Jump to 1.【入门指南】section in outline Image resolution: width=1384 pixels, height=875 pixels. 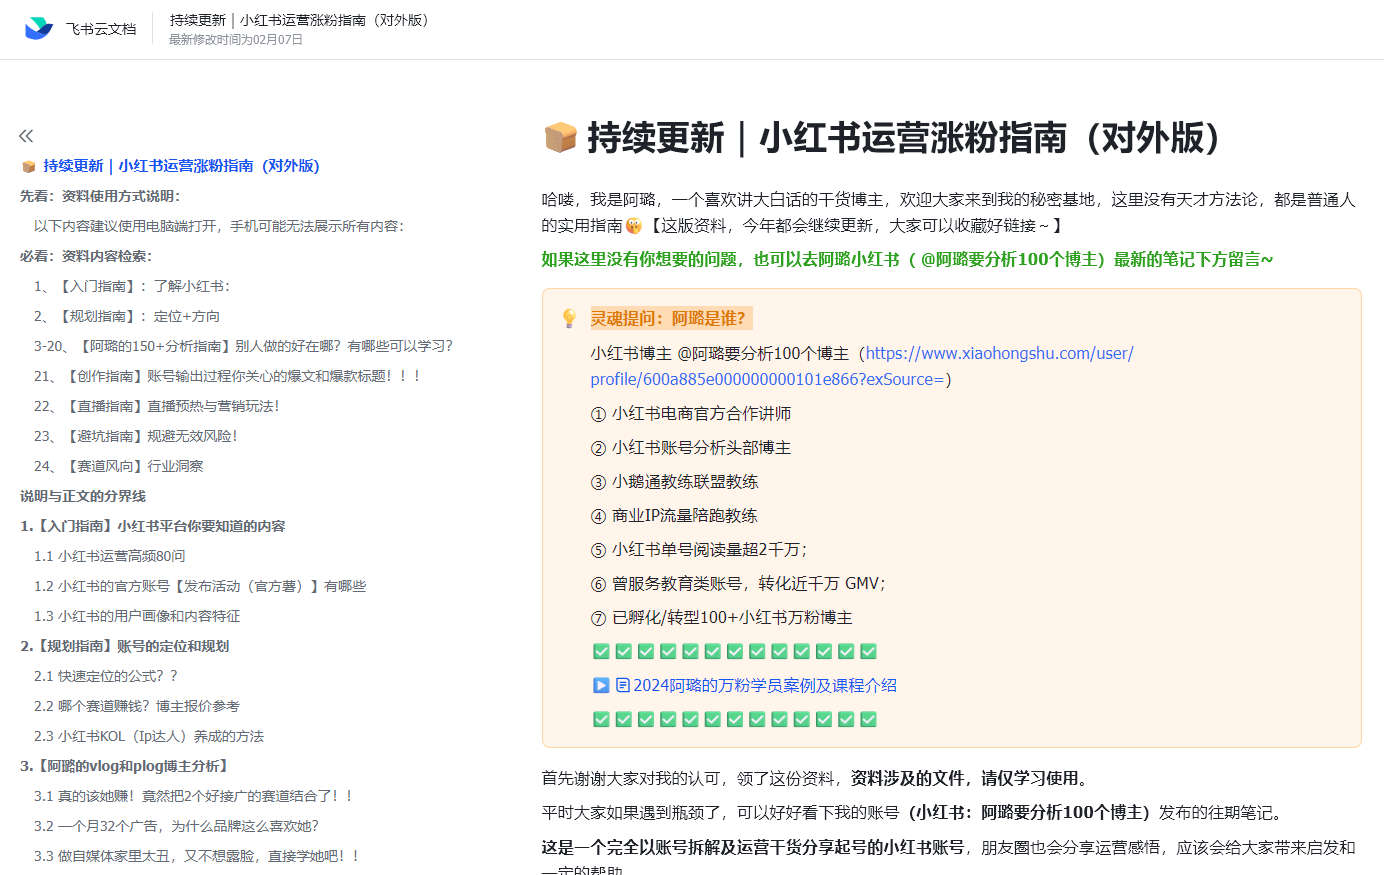point(153,526)
